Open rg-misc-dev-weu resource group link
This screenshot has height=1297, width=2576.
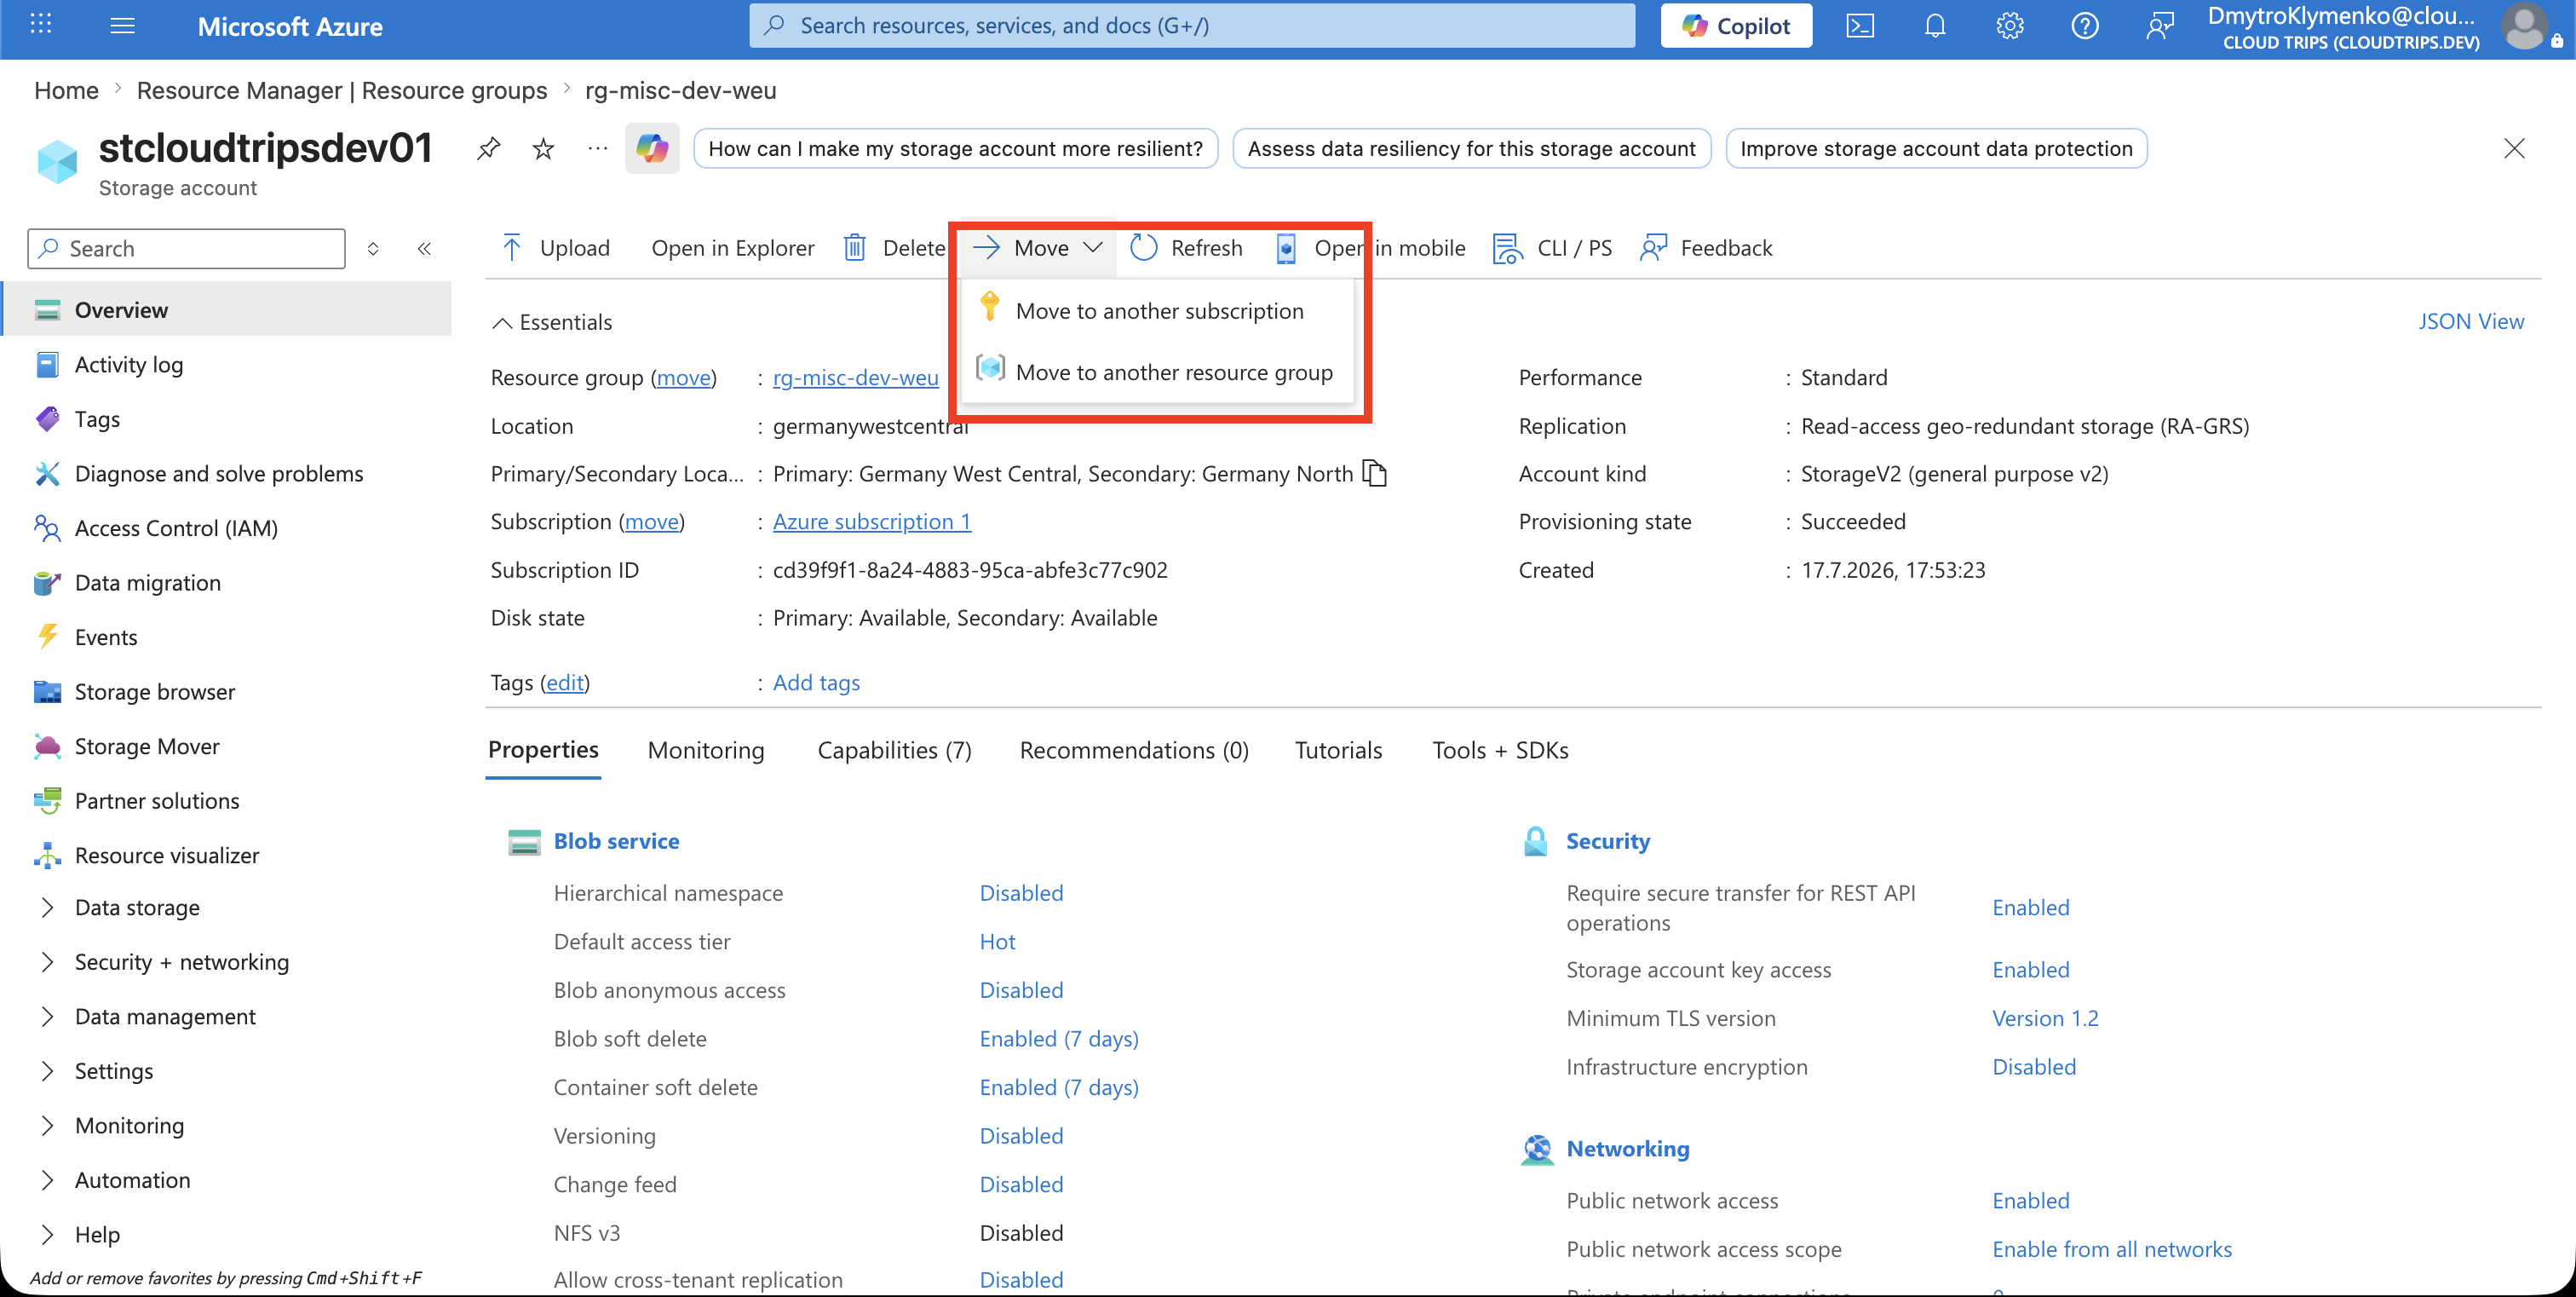[855, 377]
